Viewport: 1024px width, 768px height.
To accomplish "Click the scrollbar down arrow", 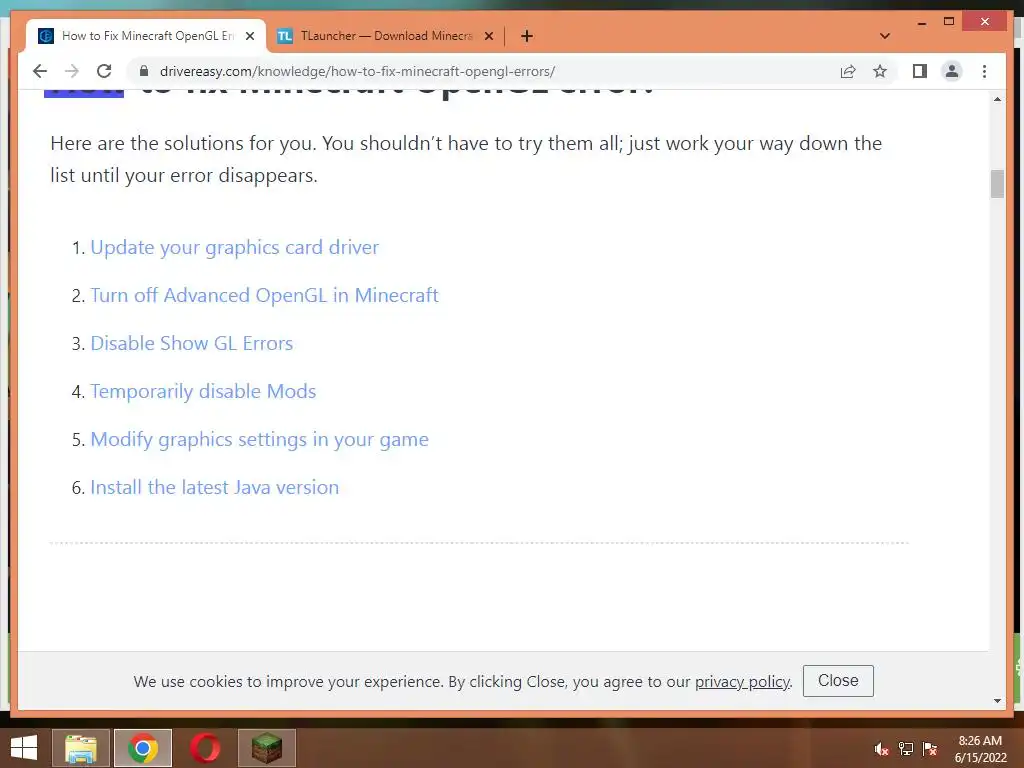I will click(x=997, y=701).
